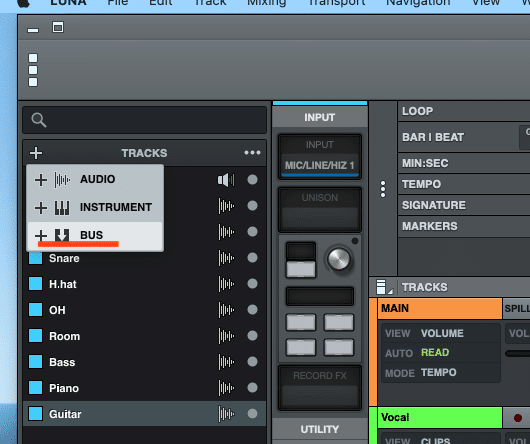Click the waveform icon on the OH row
Screen dimensions: 530x444
coord(226,310)
